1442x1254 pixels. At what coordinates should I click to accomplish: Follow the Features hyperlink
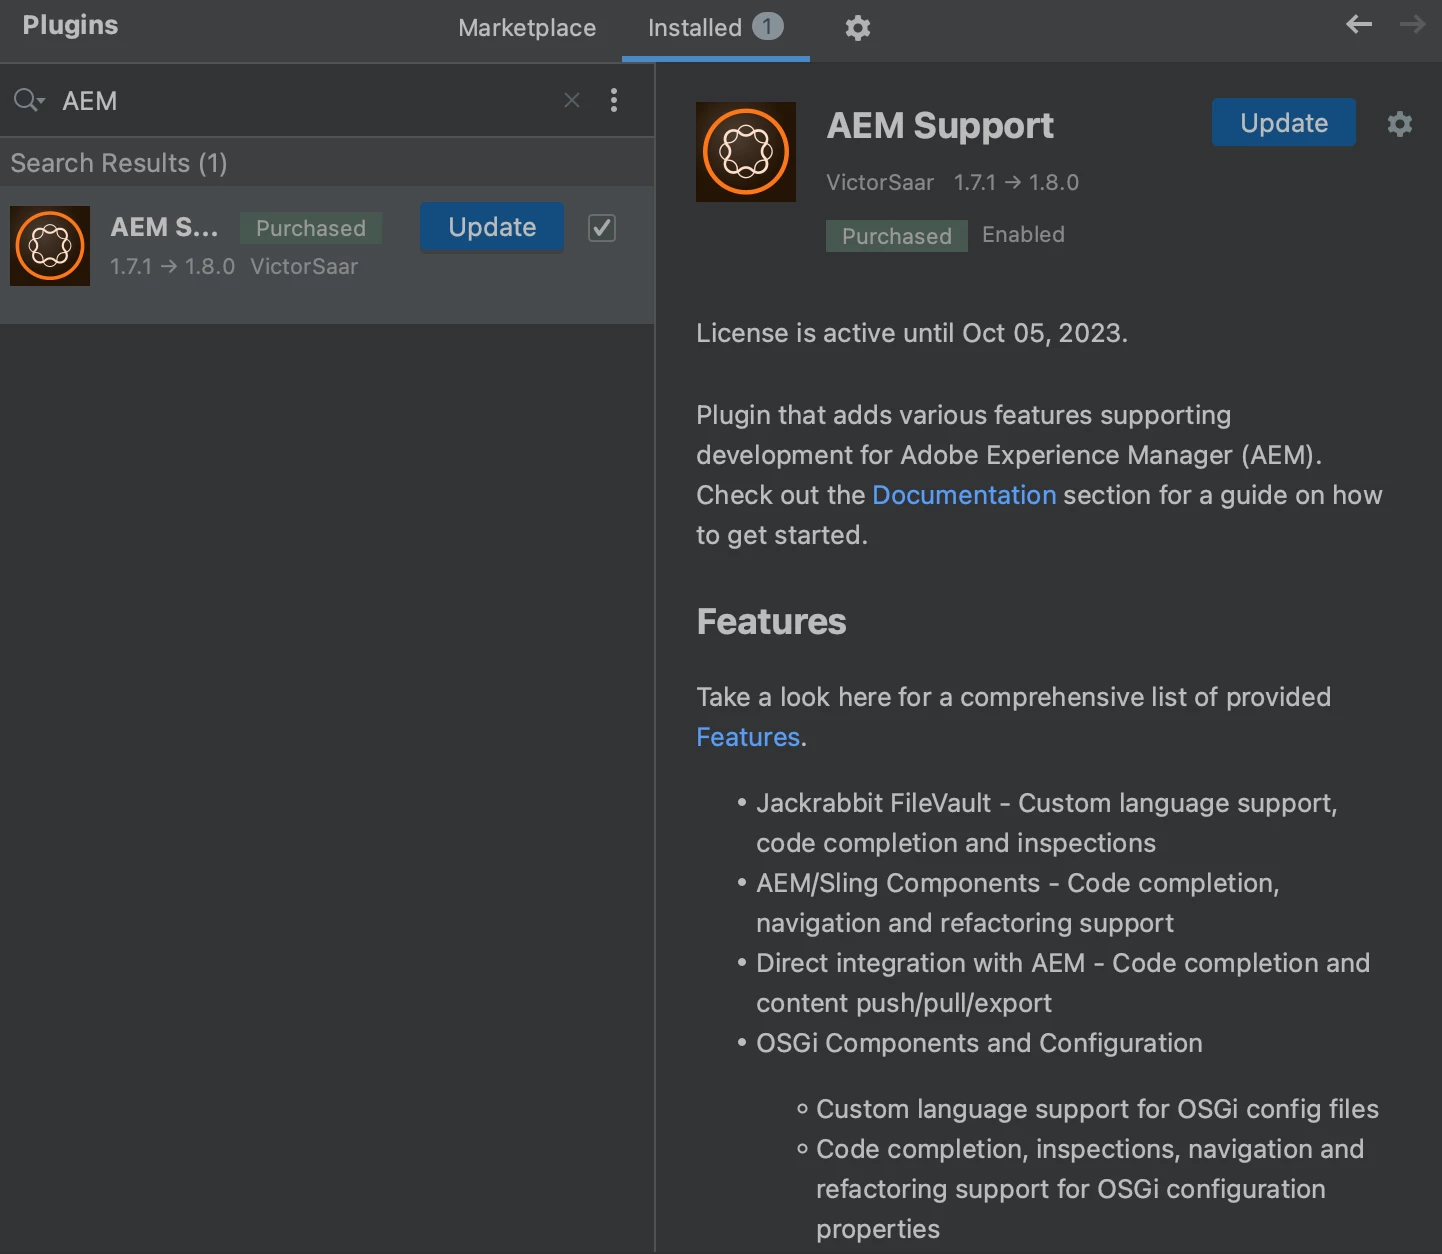click(x=748, y=737)
